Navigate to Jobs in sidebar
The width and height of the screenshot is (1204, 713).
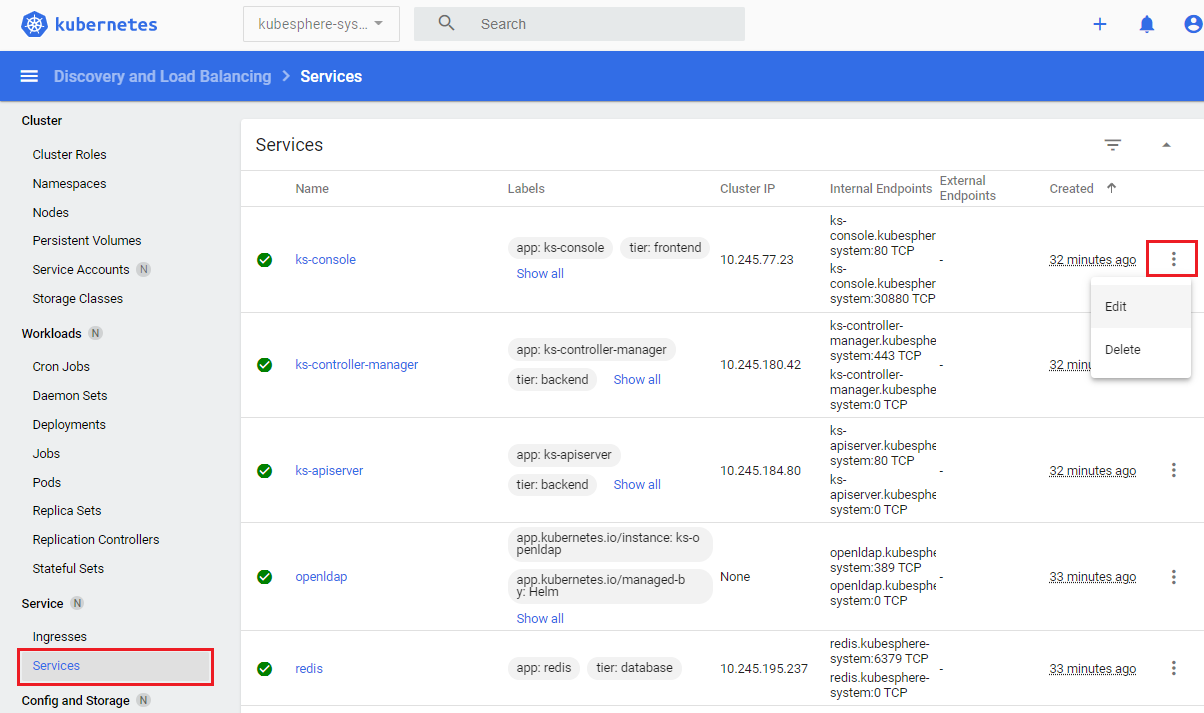click(x=46, y=453)
